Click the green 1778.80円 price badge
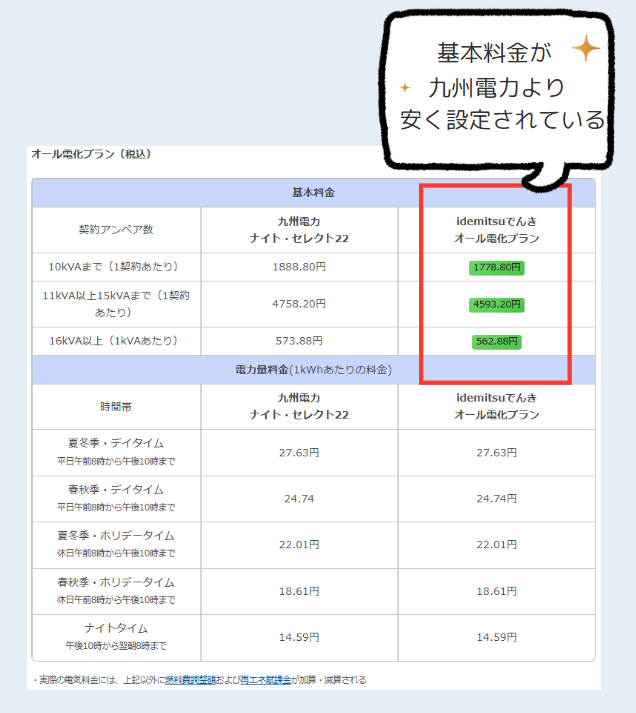Screen dimensions: 636x713 [496, 267]
